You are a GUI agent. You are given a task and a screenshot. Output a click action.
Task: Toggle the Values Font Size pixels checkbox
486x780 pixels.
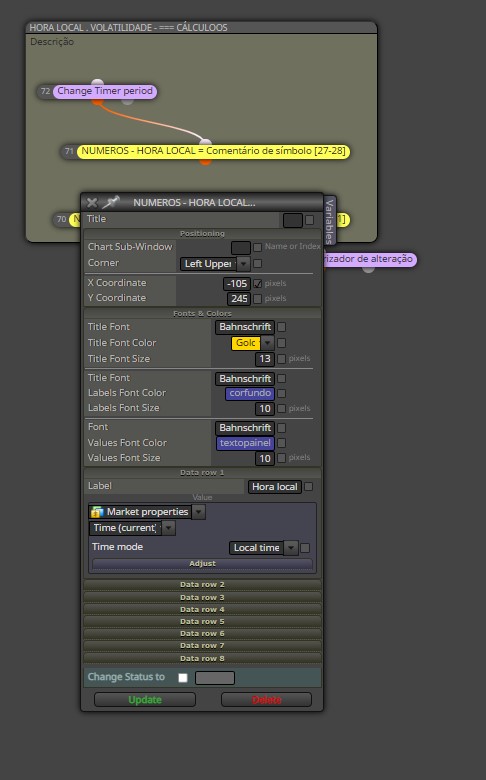coord(282,458)
